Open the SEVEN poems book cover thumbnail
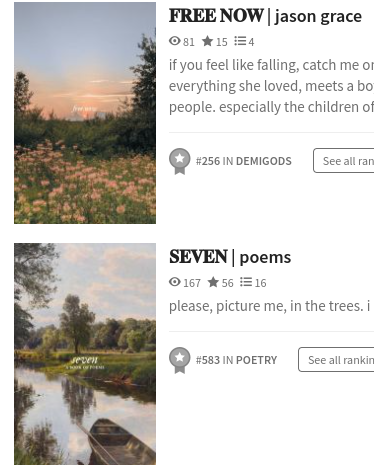374x473 pixels. [85, 354]
